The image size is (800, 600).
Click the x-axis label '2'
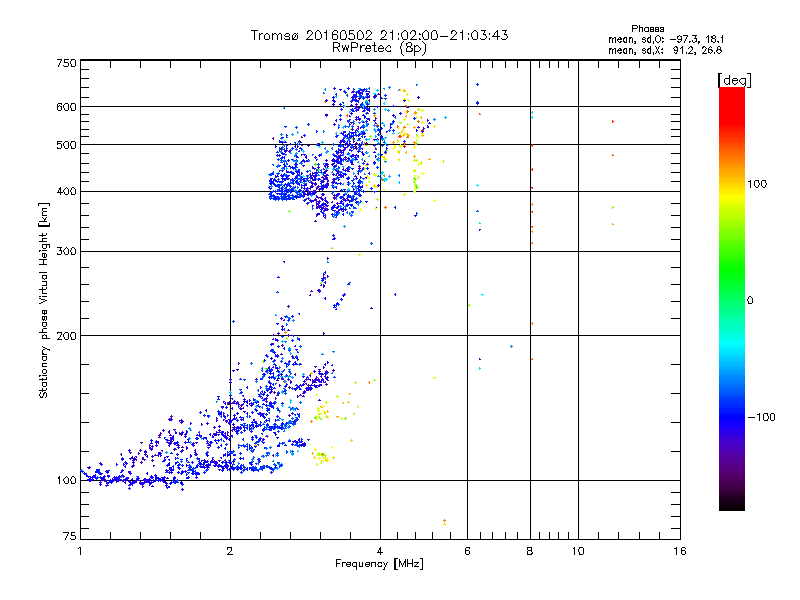pos(230,551)
